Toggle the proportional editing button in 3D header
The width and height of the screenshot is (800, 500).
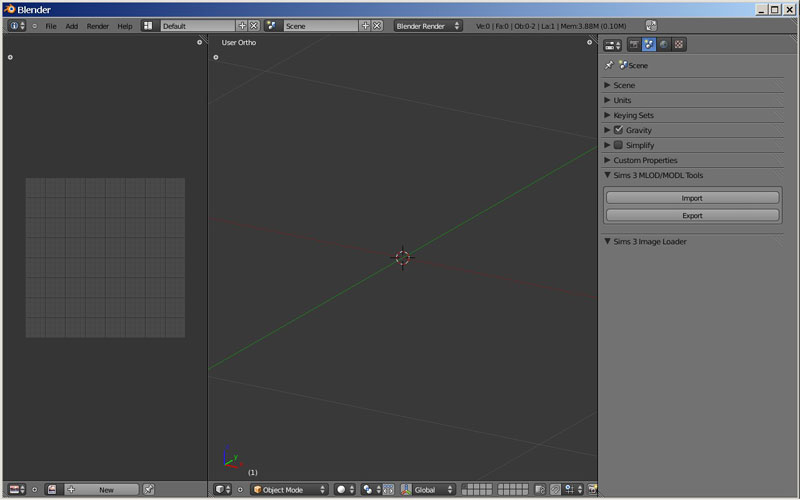pyautogui.click(x=555, y=489)
